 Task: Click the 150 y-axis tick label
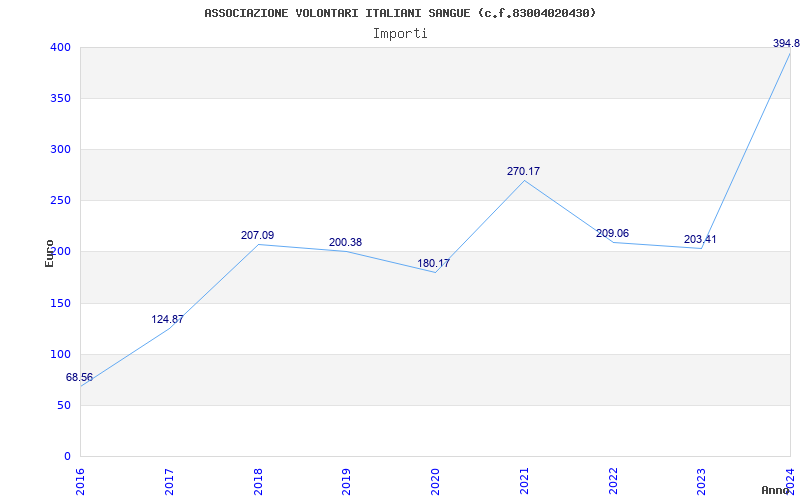pyautogui.click(x=60, y=304)
